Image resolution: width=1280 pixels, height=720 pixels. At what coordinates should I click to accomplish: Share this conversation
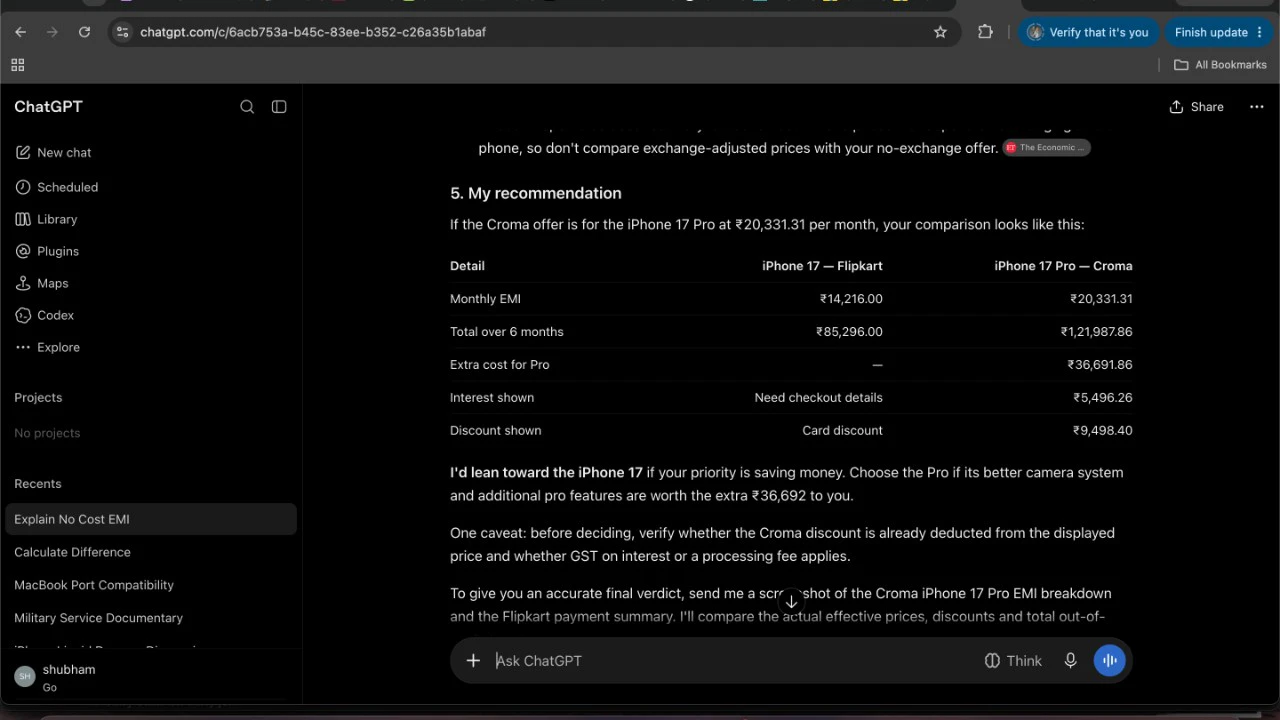1196,107
